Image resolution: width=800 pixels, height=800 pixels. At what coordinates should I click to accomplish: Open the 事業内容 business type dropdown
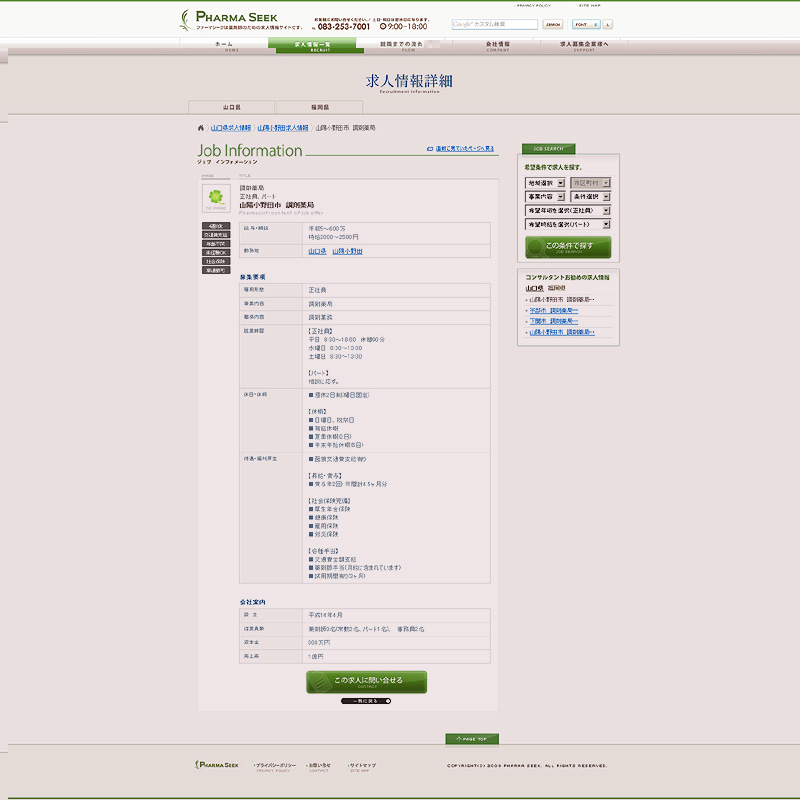tap(545, 197)
